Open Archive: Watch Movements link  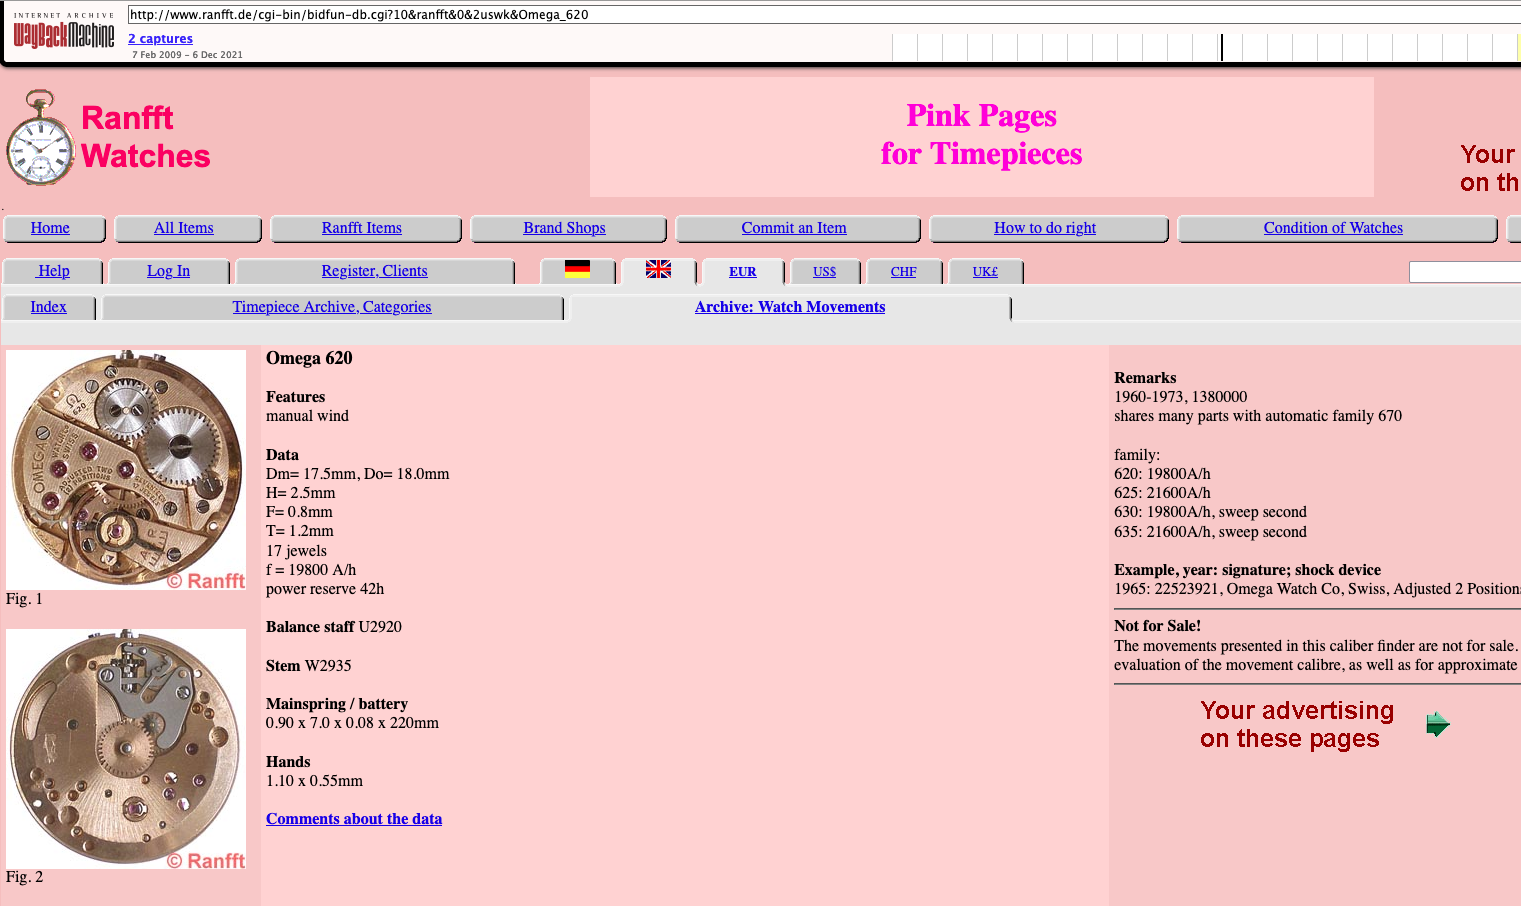(789, 307)
